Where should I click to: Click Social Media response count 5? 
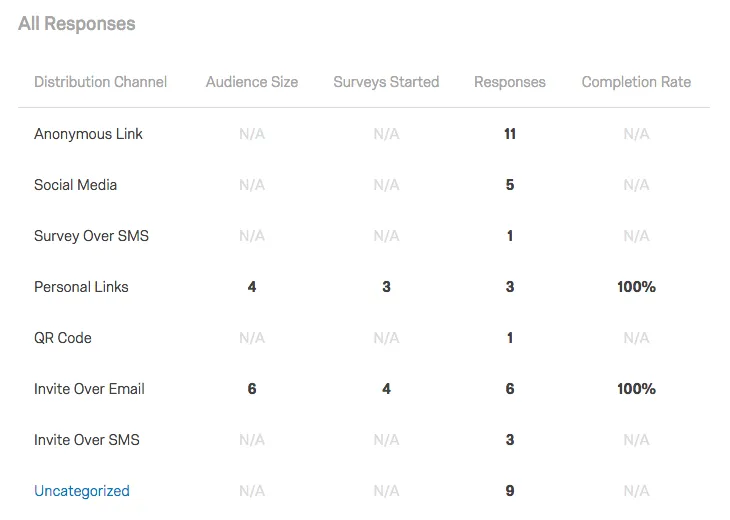pos(510,185)
